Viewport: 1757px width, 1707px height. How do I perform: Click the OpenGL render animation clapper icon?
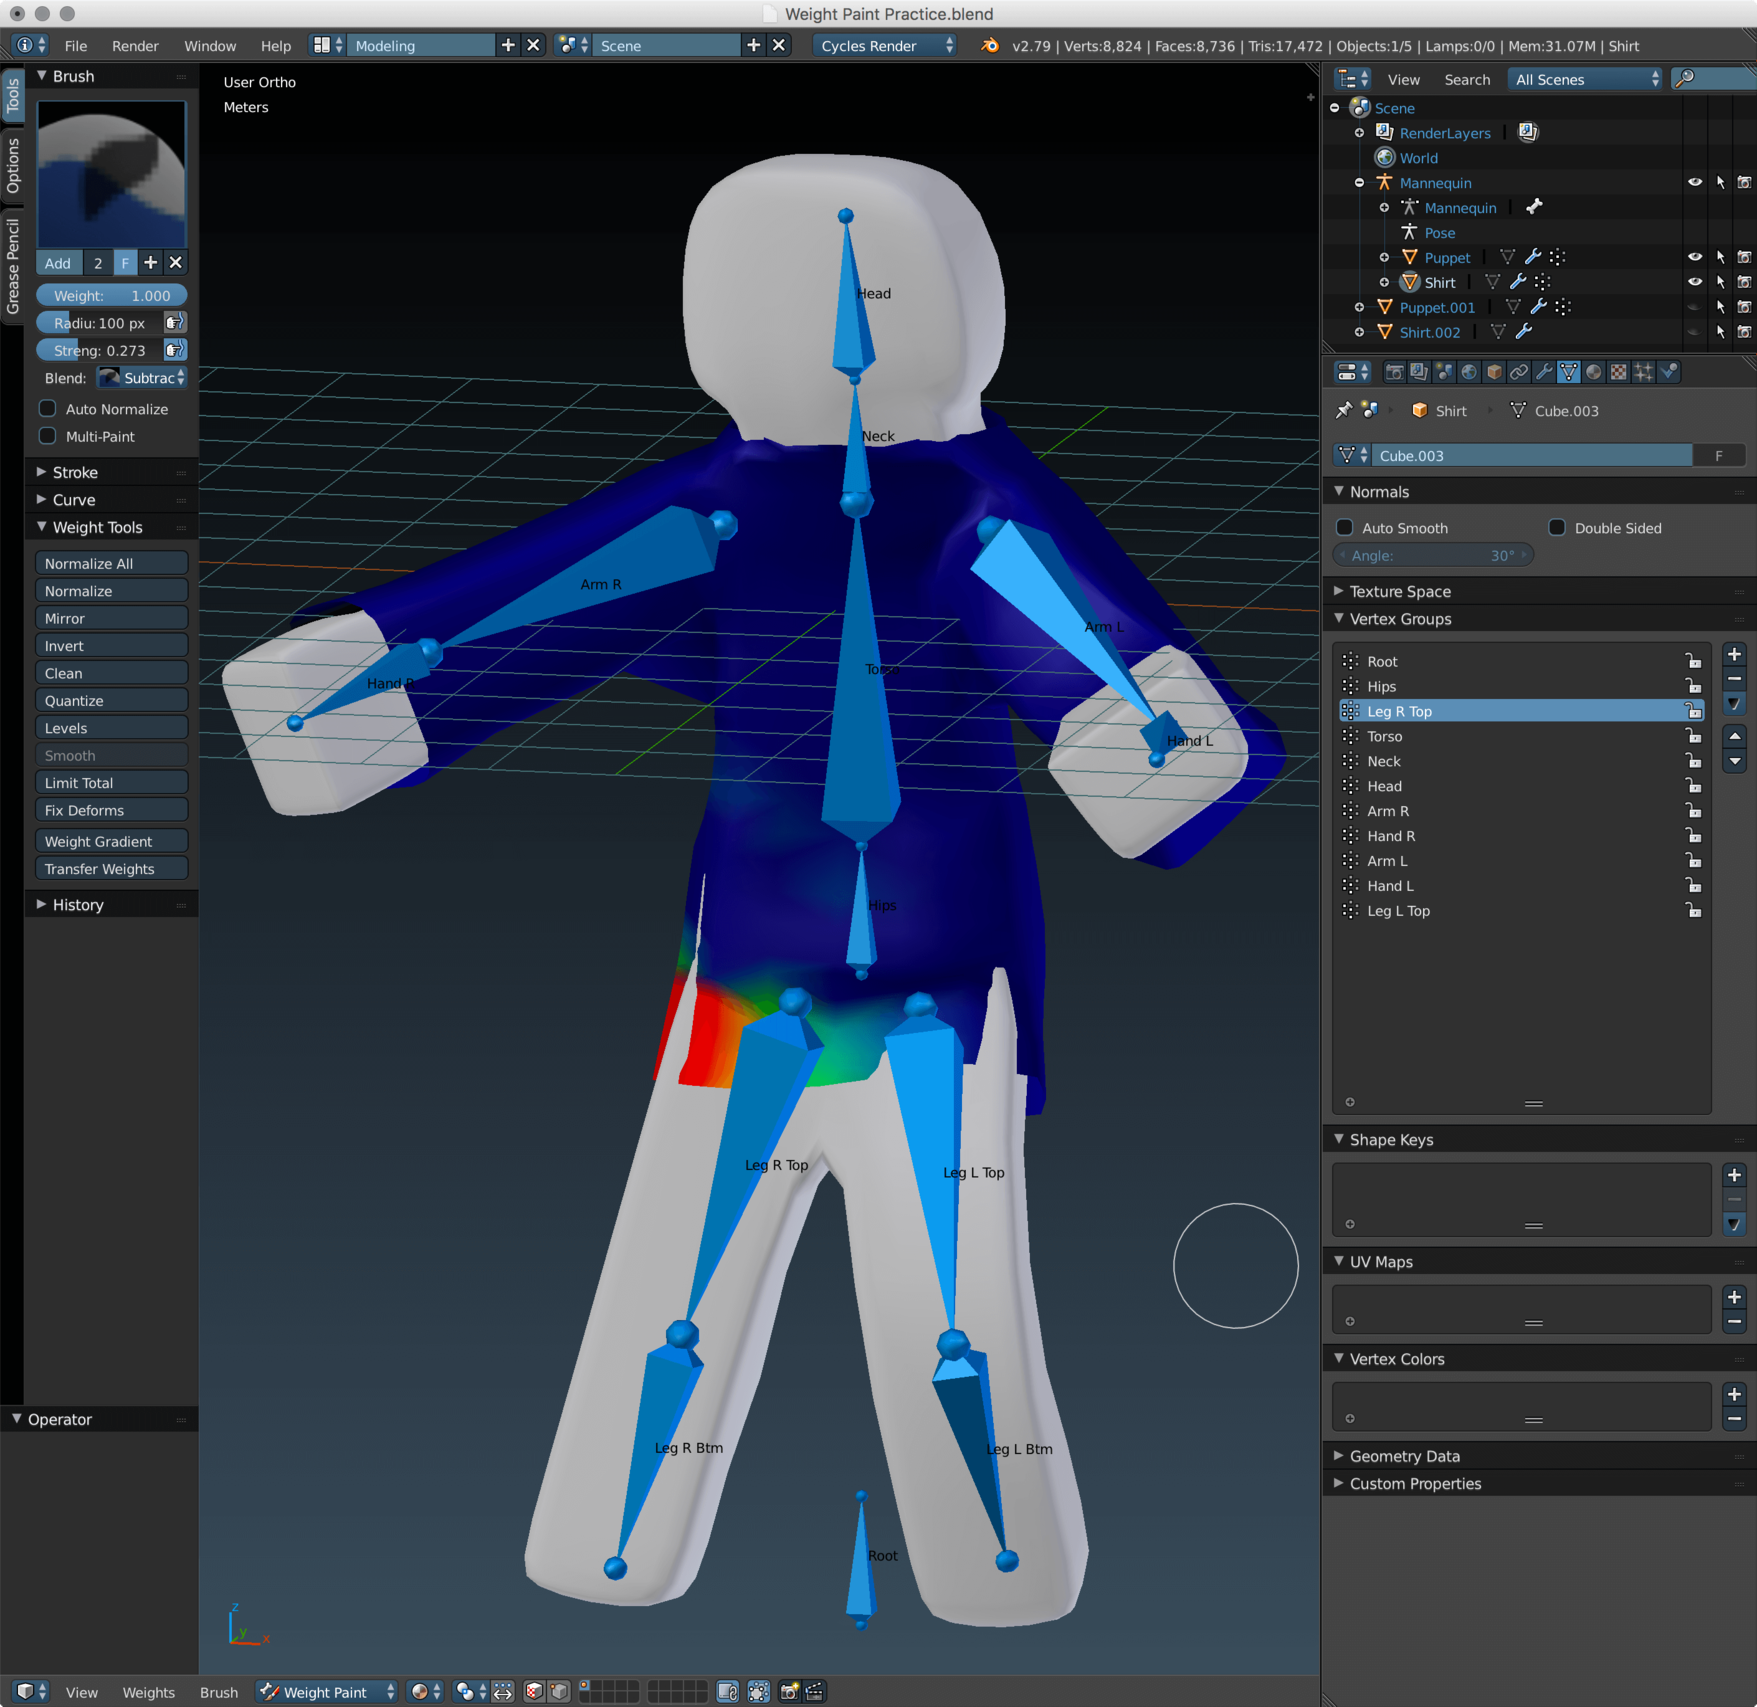(815, 1691)
